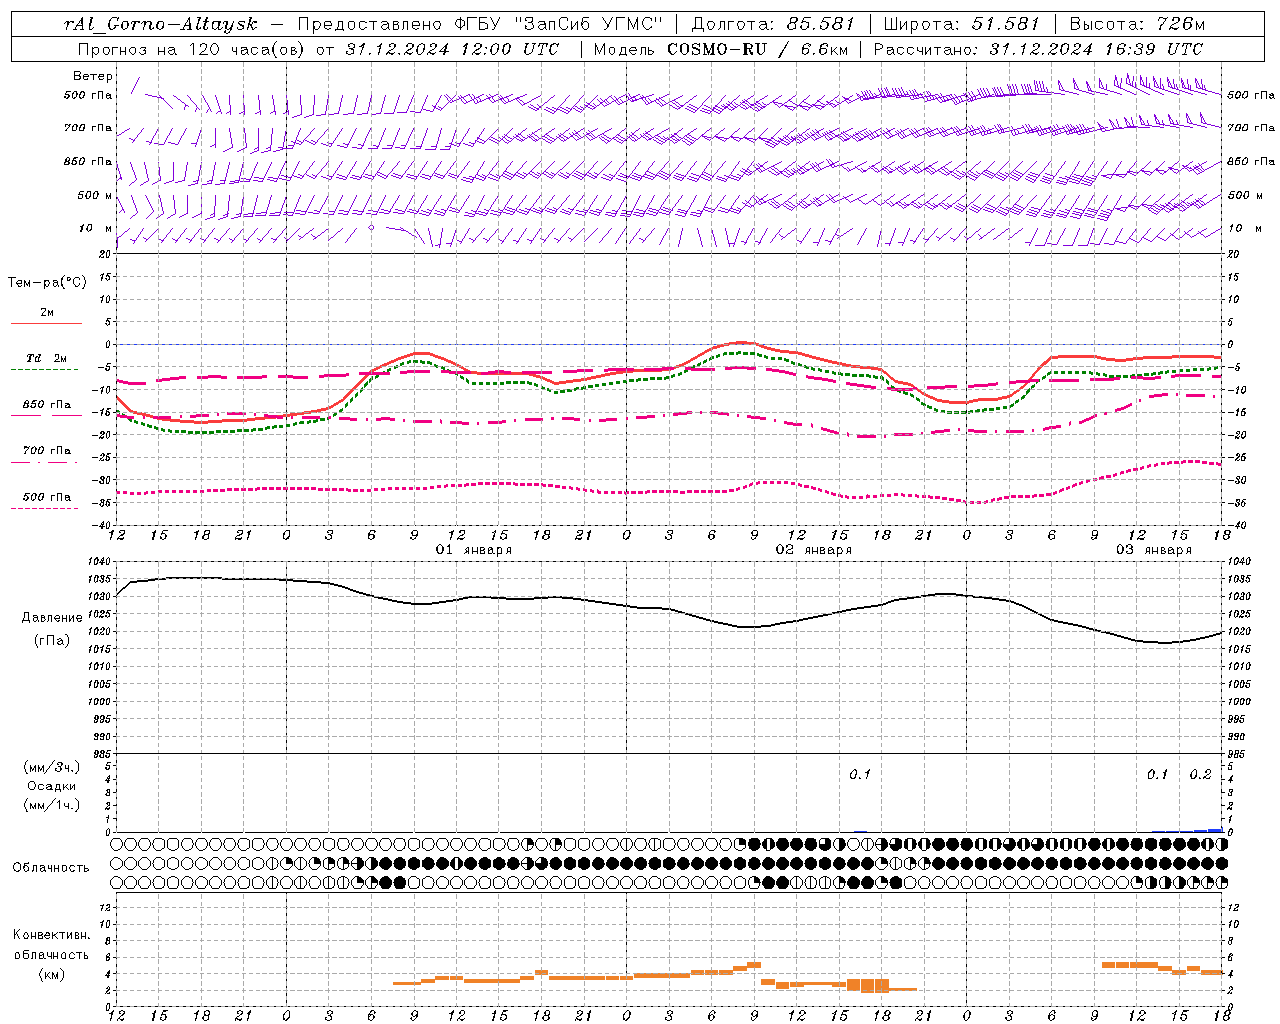Click the Td 2м dew point legend label

click(x=47, y=358)
